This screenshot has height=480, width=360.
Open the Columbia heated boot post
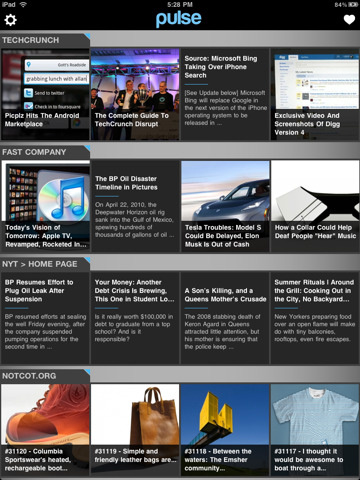click(45, 430)
